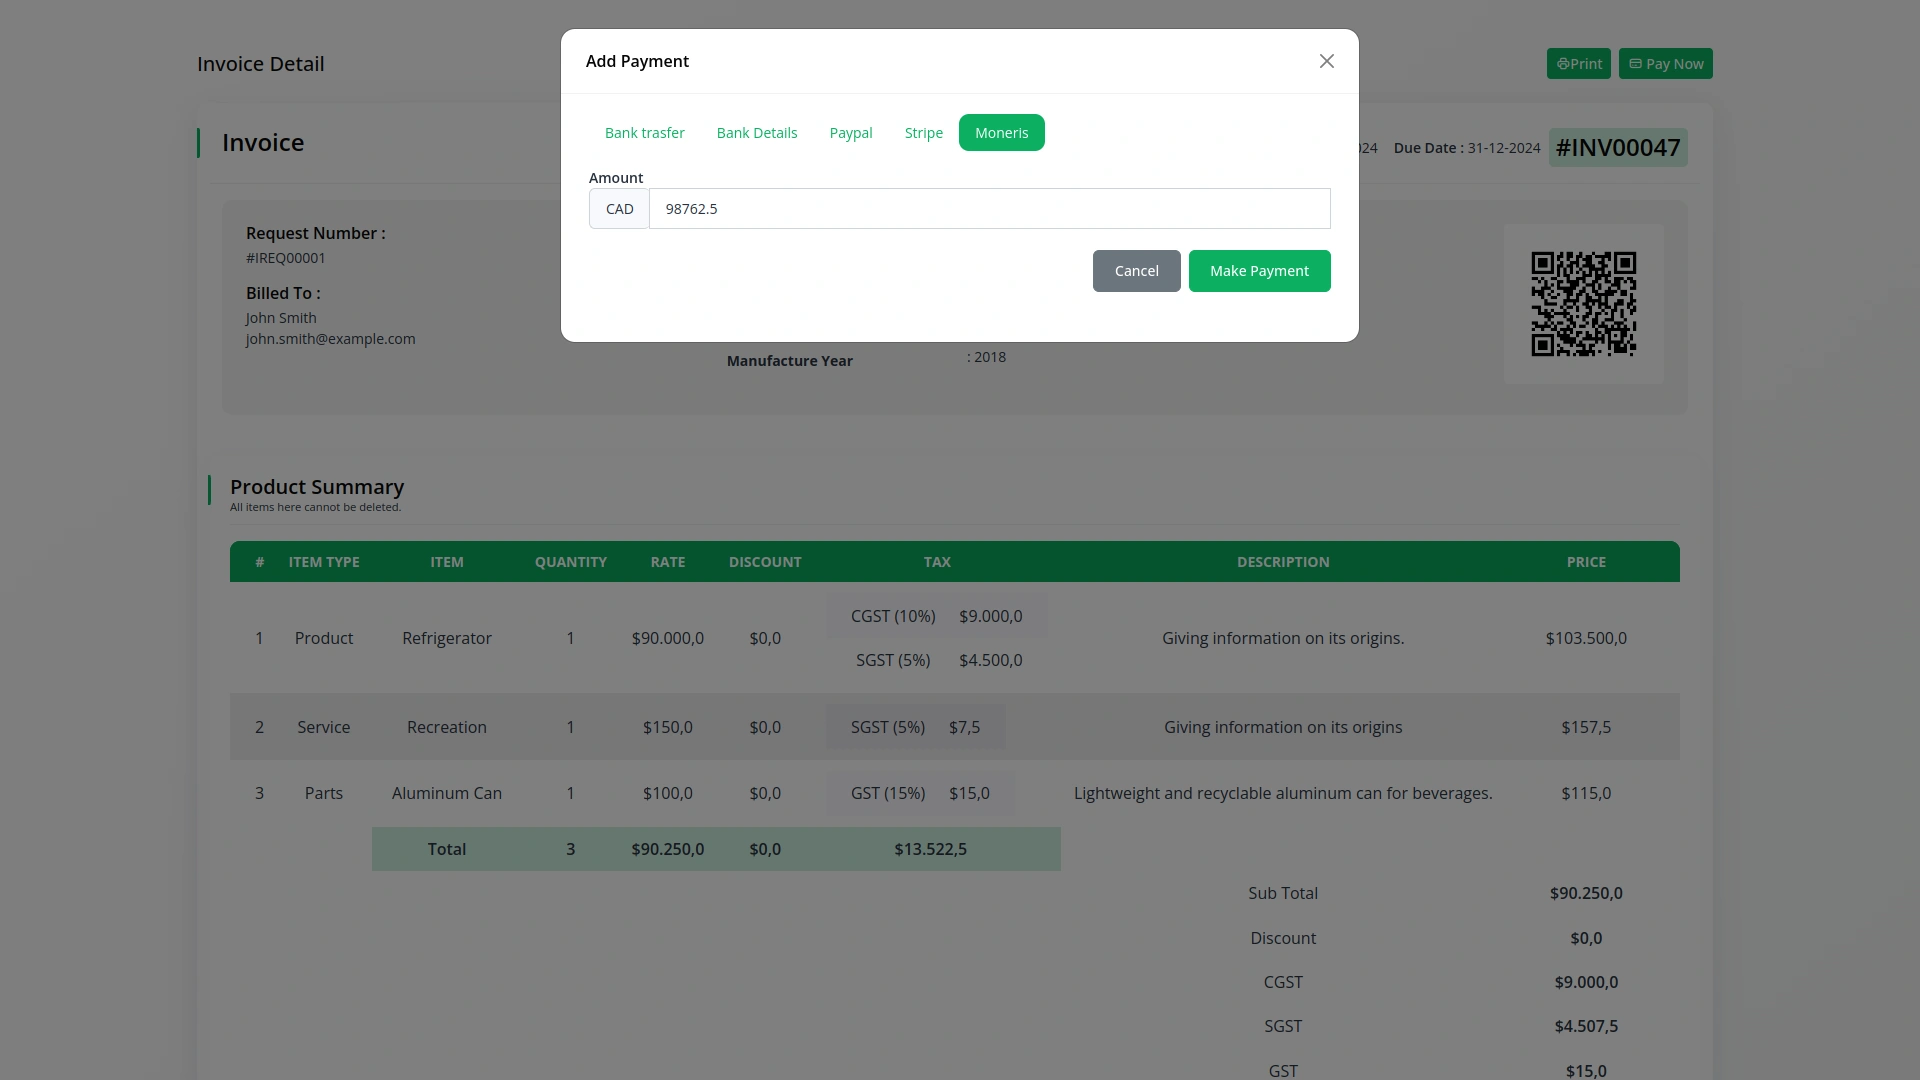Open the Bank Details tab
1920x1080 pixels.
pos(756,133)
